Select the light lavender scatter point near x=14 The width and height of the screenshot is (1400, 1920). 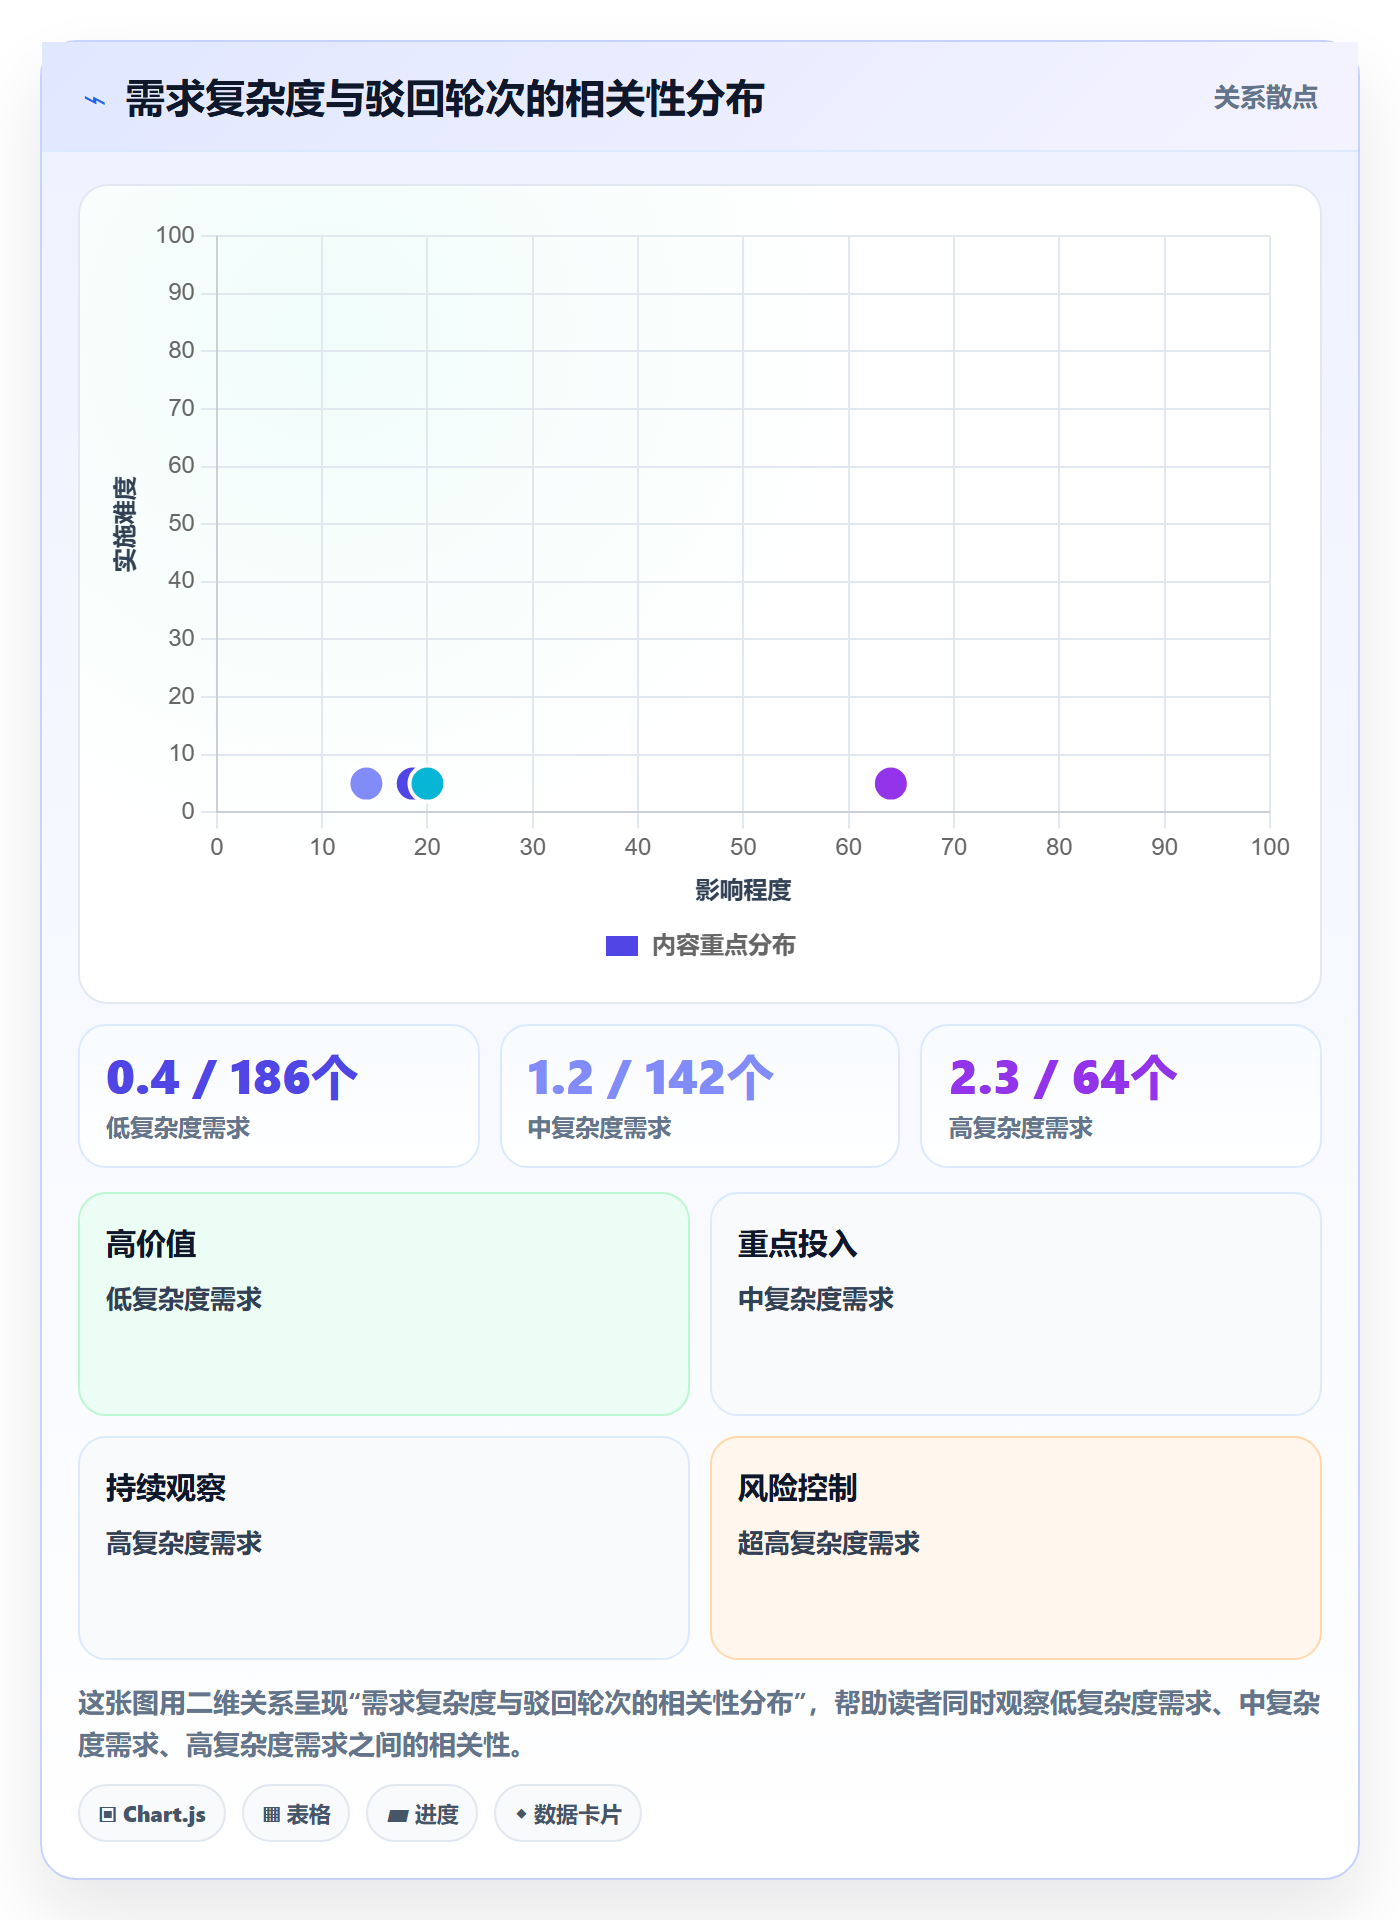[x=366, y=783]
